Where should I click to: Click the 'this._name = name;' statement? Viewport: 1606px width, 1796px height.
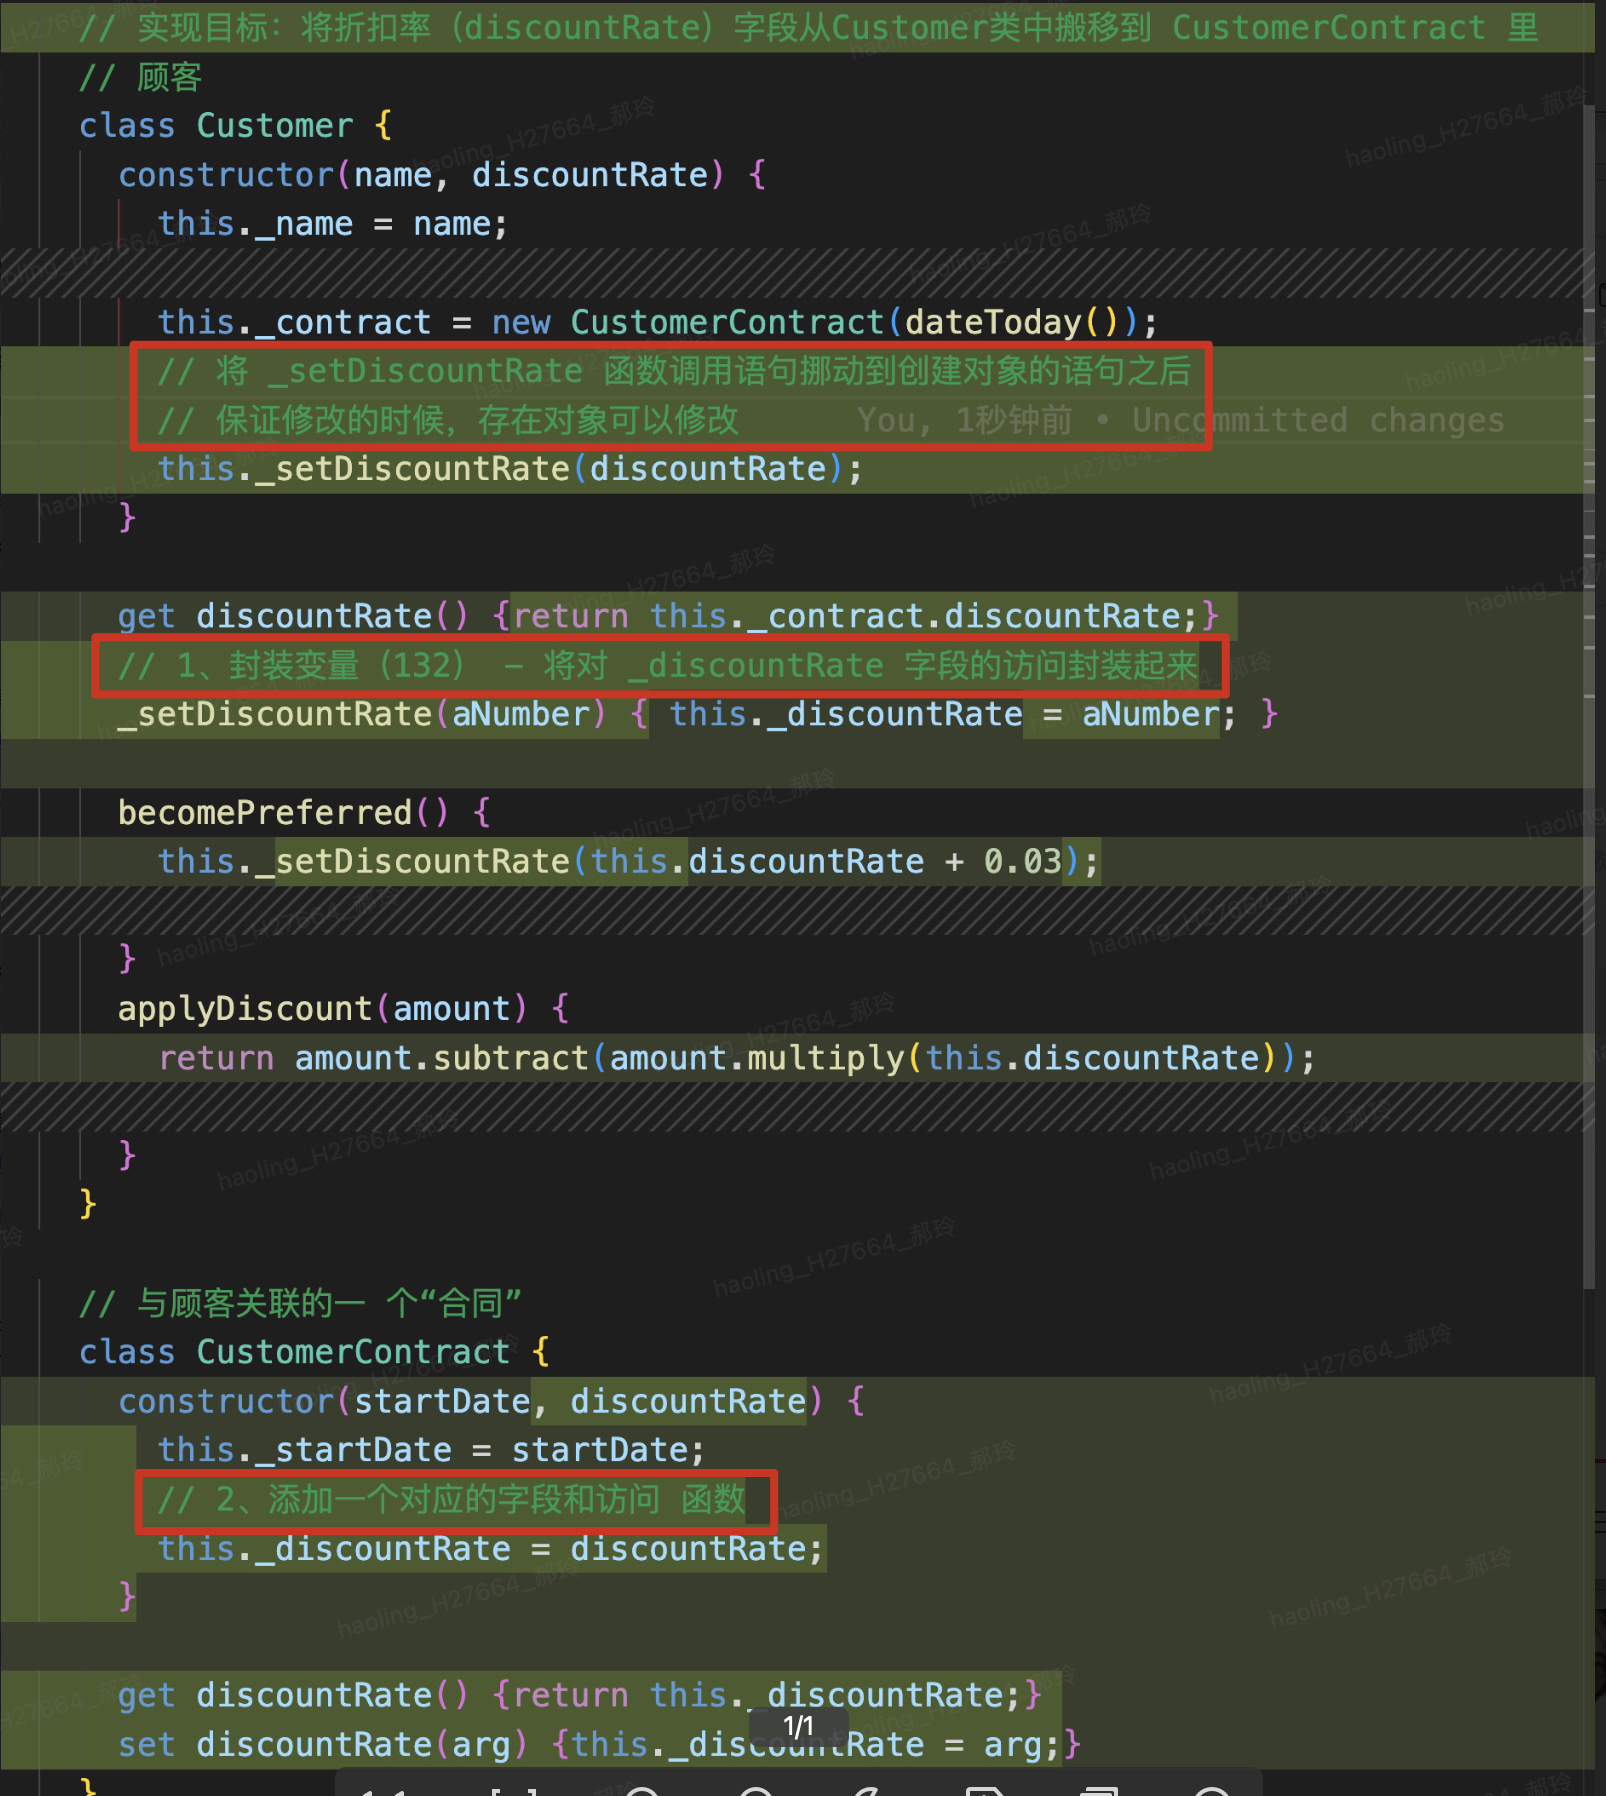tap(333, 224)
